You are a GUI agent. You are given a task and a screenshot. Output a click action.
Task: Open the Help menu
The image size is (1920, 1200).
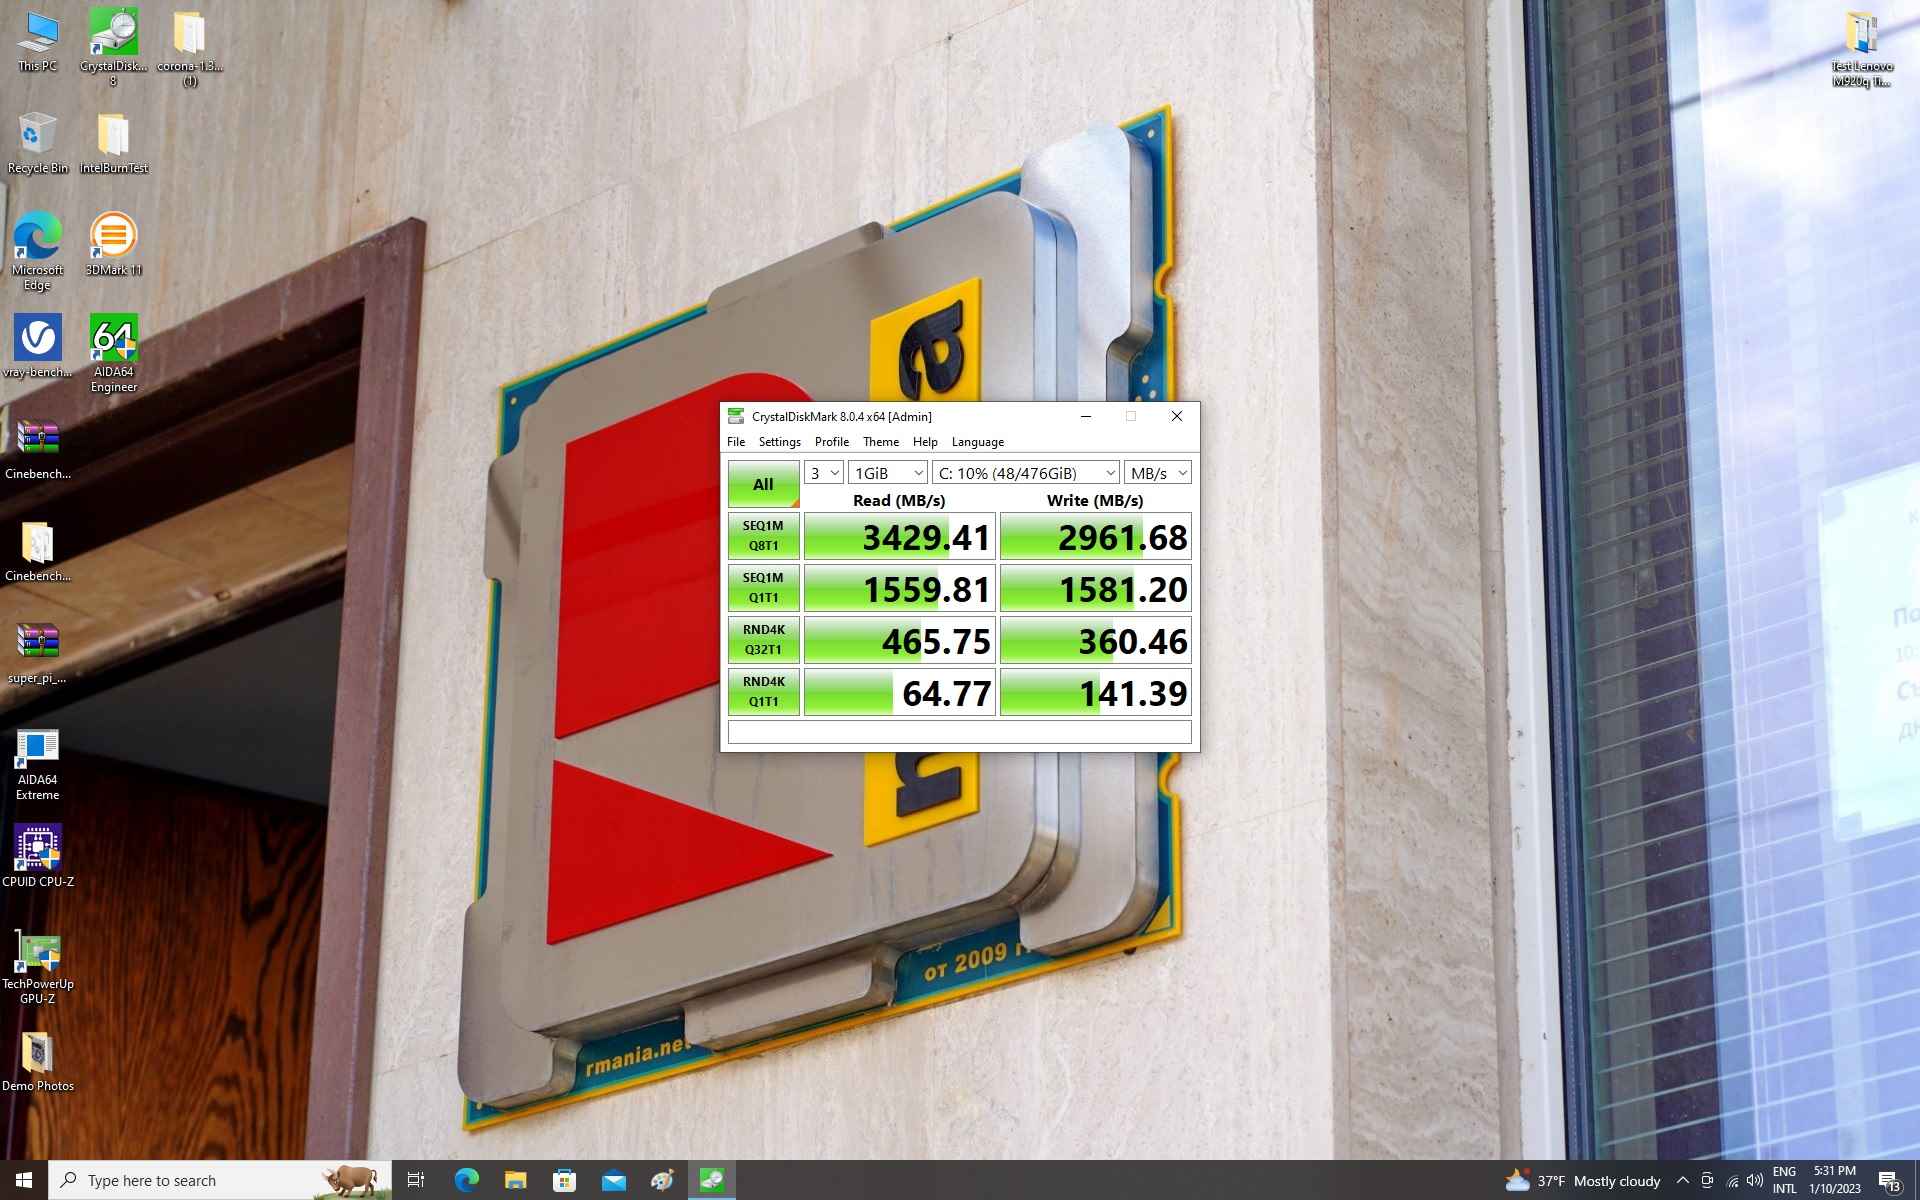pos(925,442)
